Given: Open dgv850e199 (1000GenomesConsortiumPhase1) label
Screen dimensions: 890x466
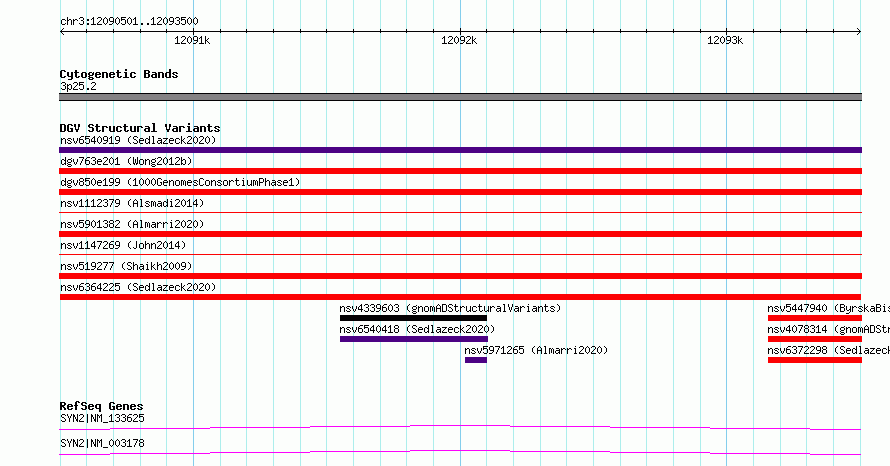Looking at the screenshot, I should (180, 182).
